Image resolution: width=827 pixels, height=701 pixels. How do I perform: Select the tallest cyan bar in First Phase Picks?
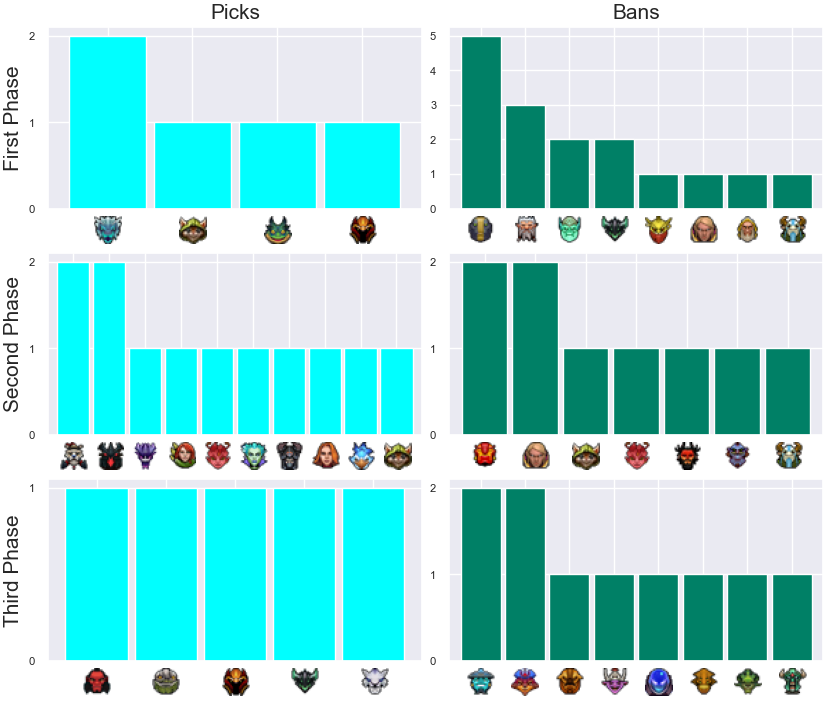click(108, 122)
